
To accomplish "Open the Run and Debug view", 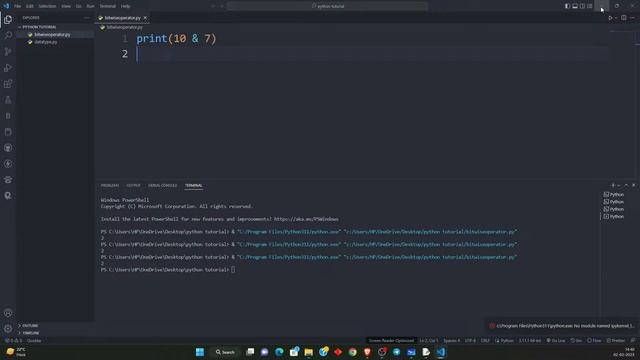I will (8, 68).
